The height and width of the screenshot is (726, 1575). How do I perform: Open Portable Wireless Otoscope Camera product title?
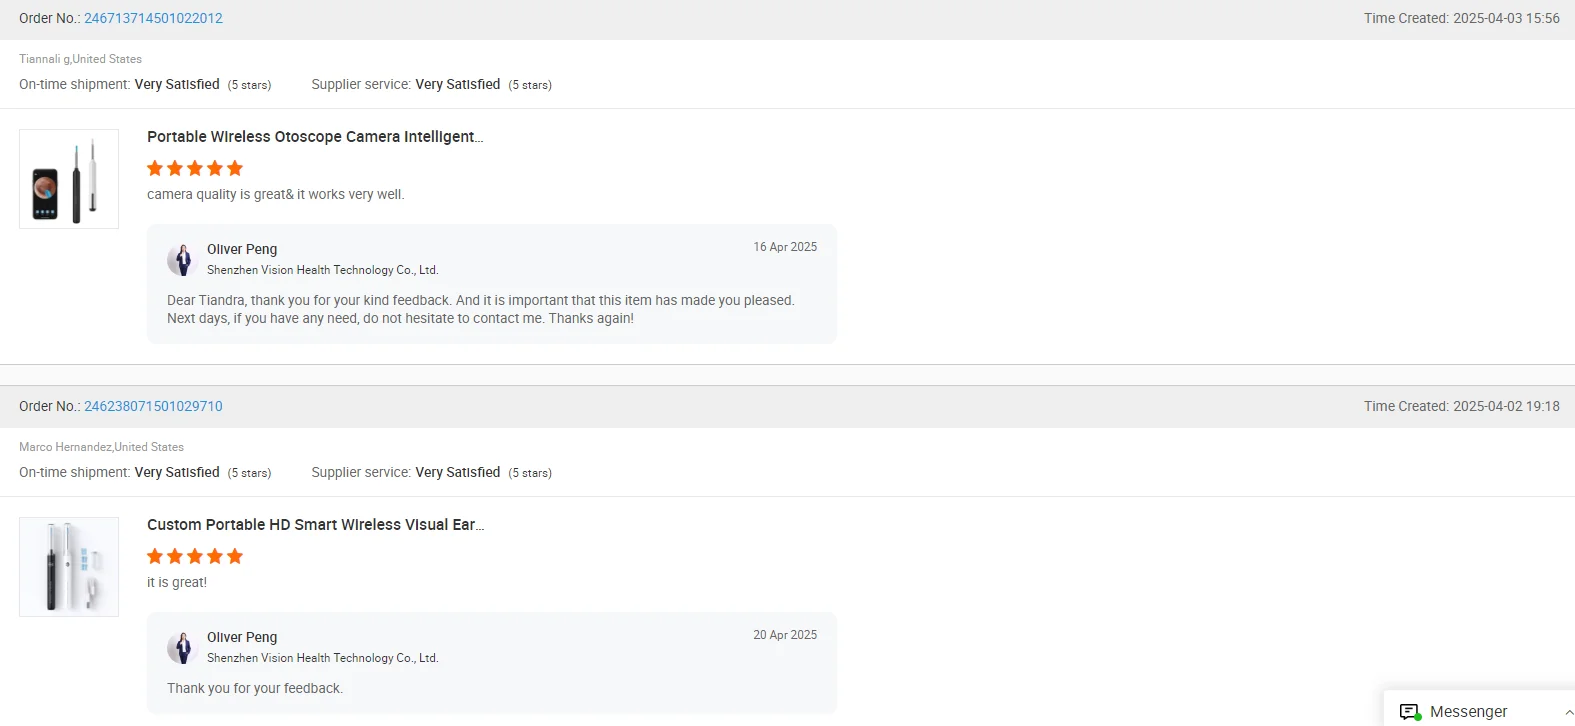coord(315,137)
